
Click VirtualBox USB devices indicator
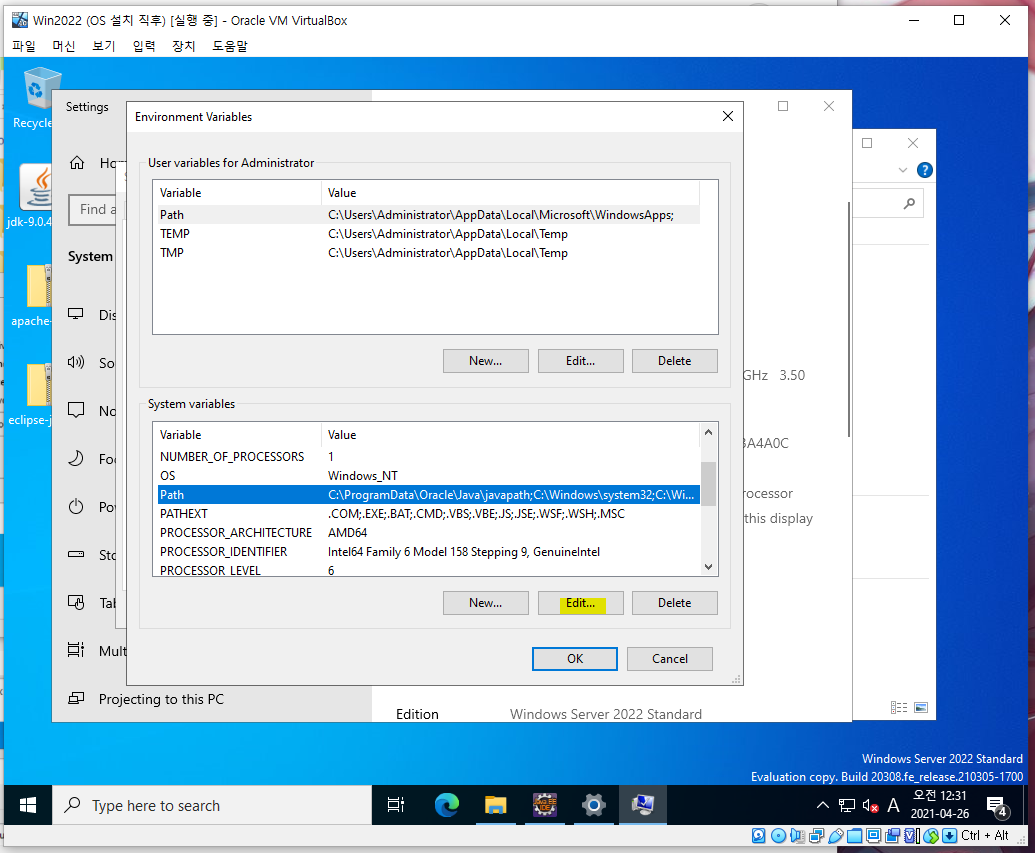836,836
